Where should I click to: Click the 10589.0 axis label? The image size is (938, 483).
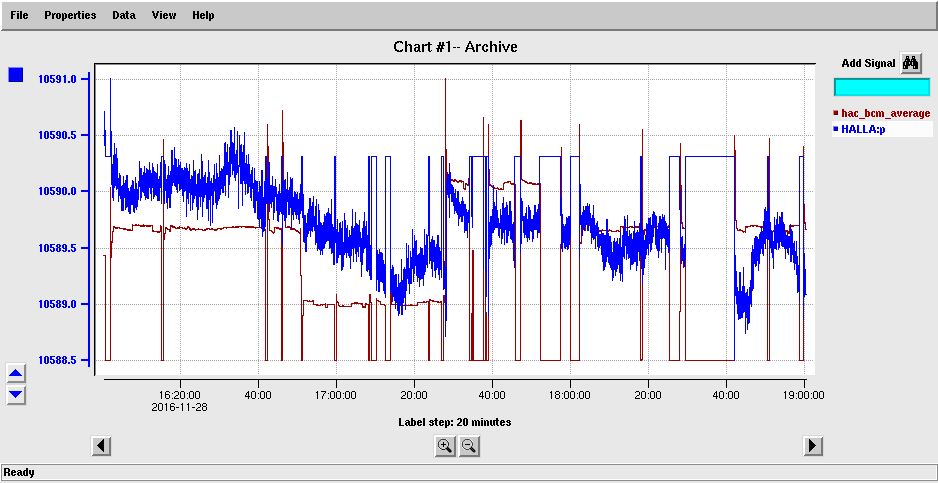tap(57, 304)
